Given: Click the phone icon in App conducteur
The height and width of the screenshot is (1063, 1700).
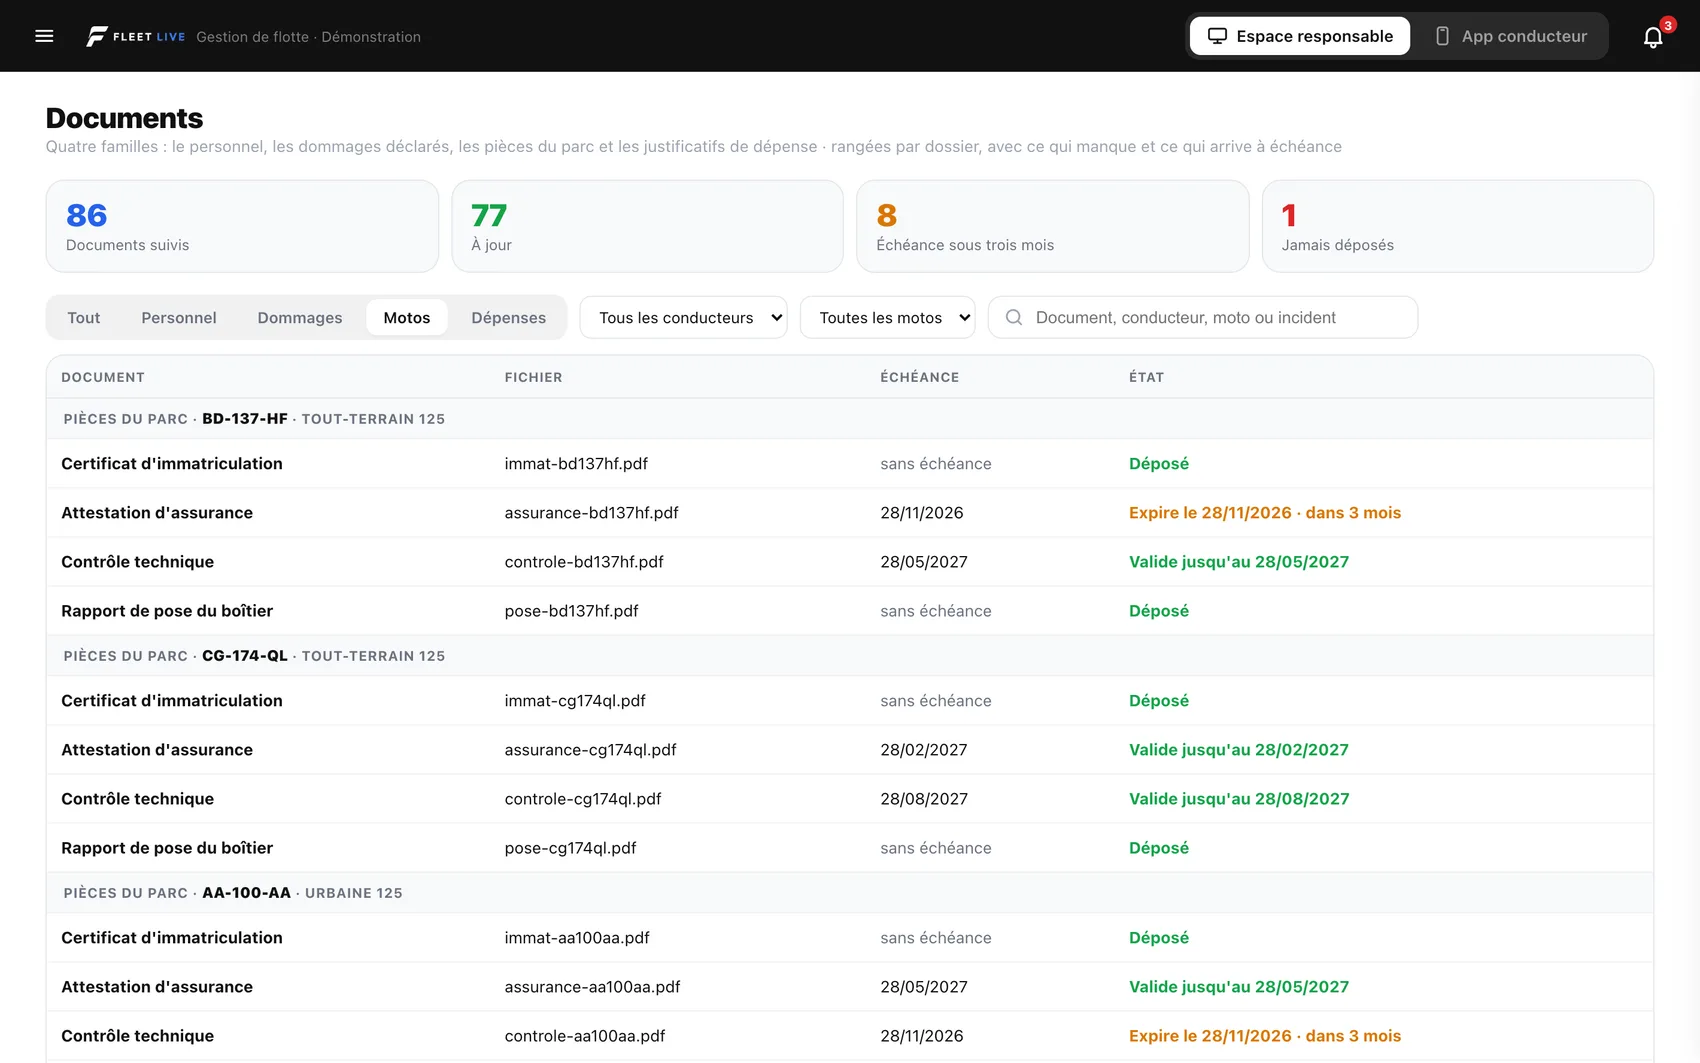Looking at the screenshot, I should (1442, 36).
